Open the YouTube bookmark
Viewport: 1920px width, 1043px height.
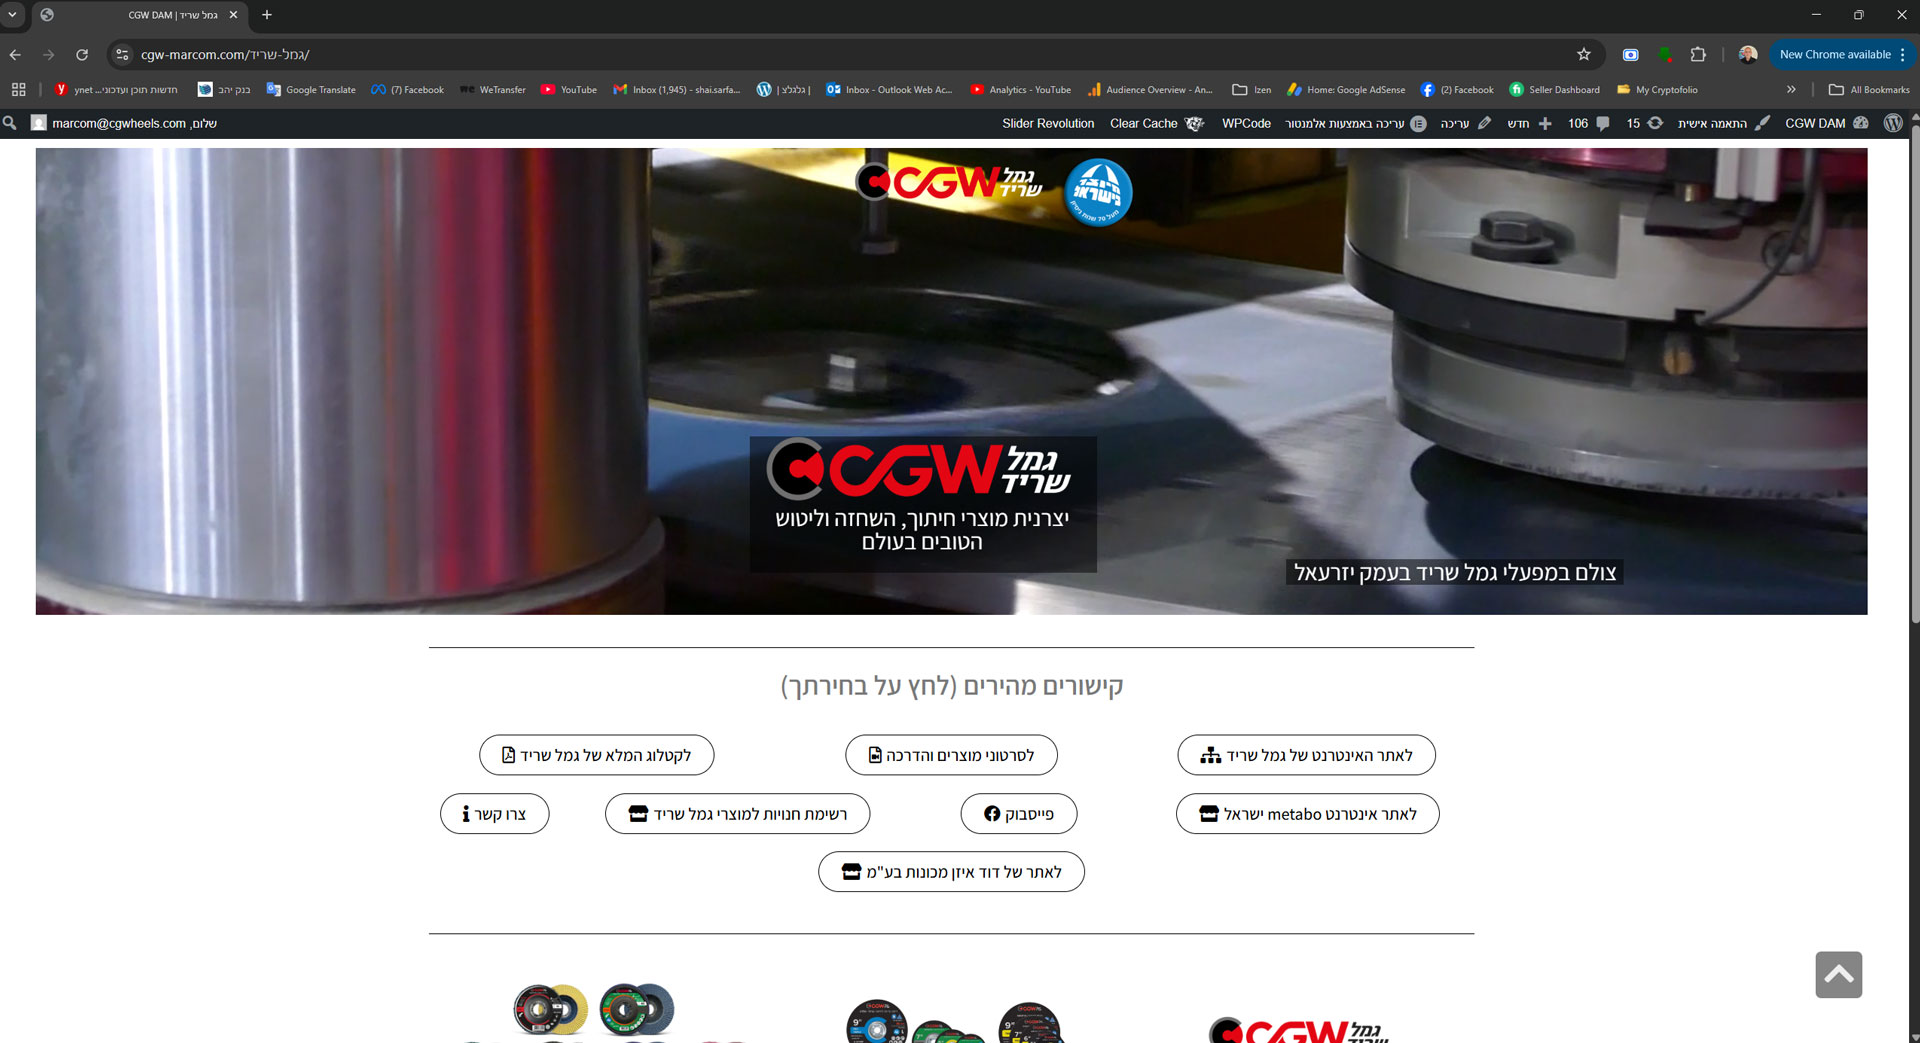click(569, 89)
